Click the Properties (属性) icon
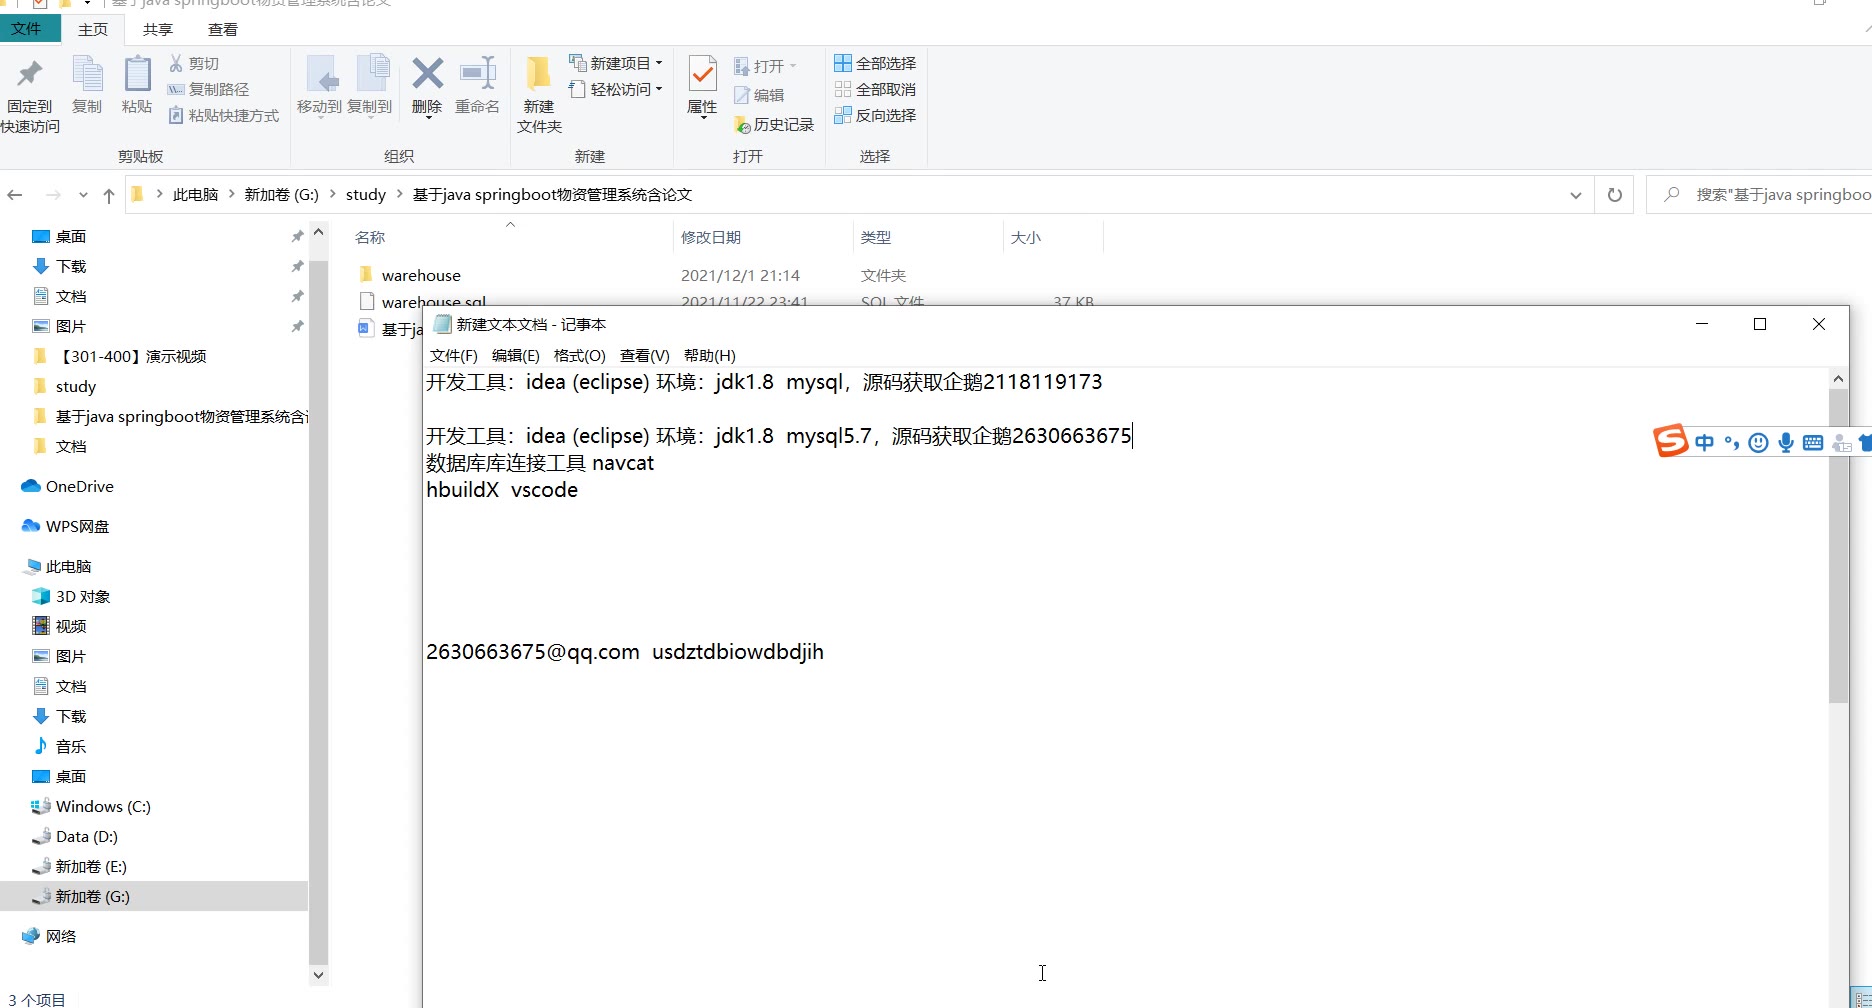This screenshot has width=1872, height=1008. [x=702, y=74]
